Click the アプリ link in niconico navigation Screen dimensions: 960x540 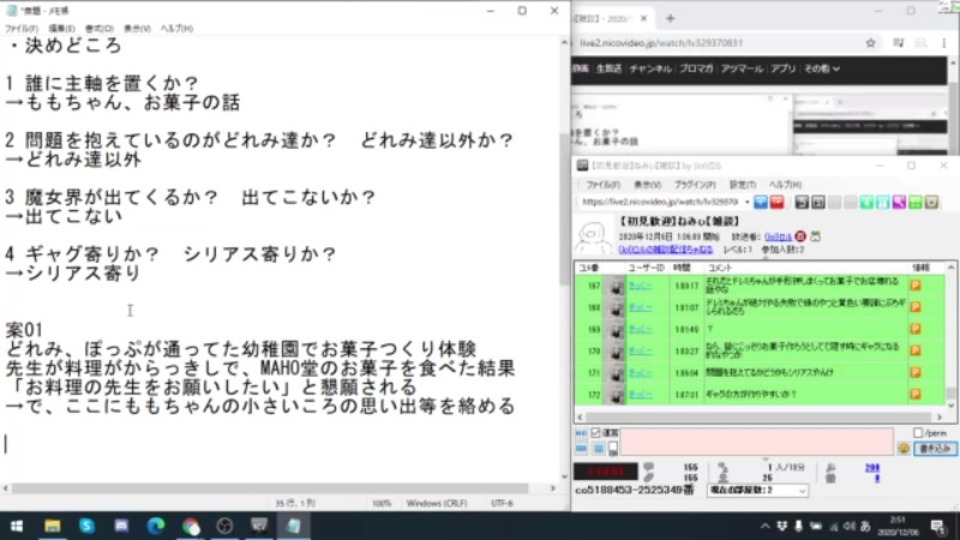tap(783, 69)
